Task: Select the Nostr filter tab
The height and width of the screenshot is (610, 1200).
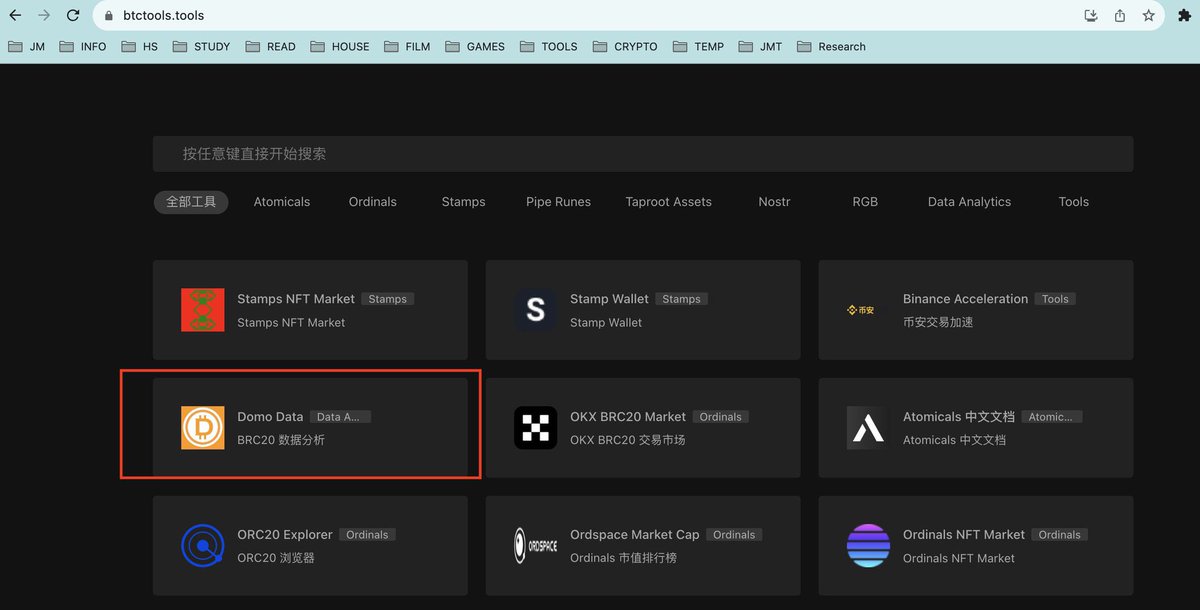Action: 775,202
